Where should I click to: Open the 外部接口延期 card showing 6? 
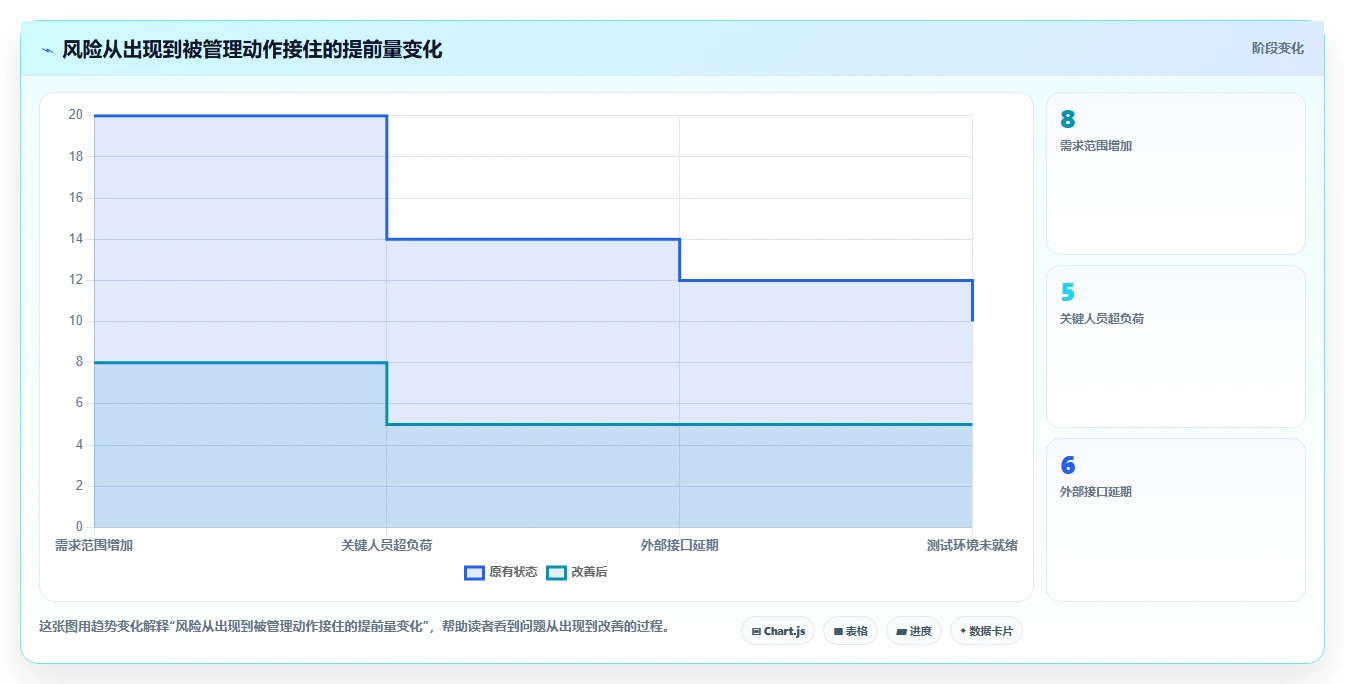1176,520
